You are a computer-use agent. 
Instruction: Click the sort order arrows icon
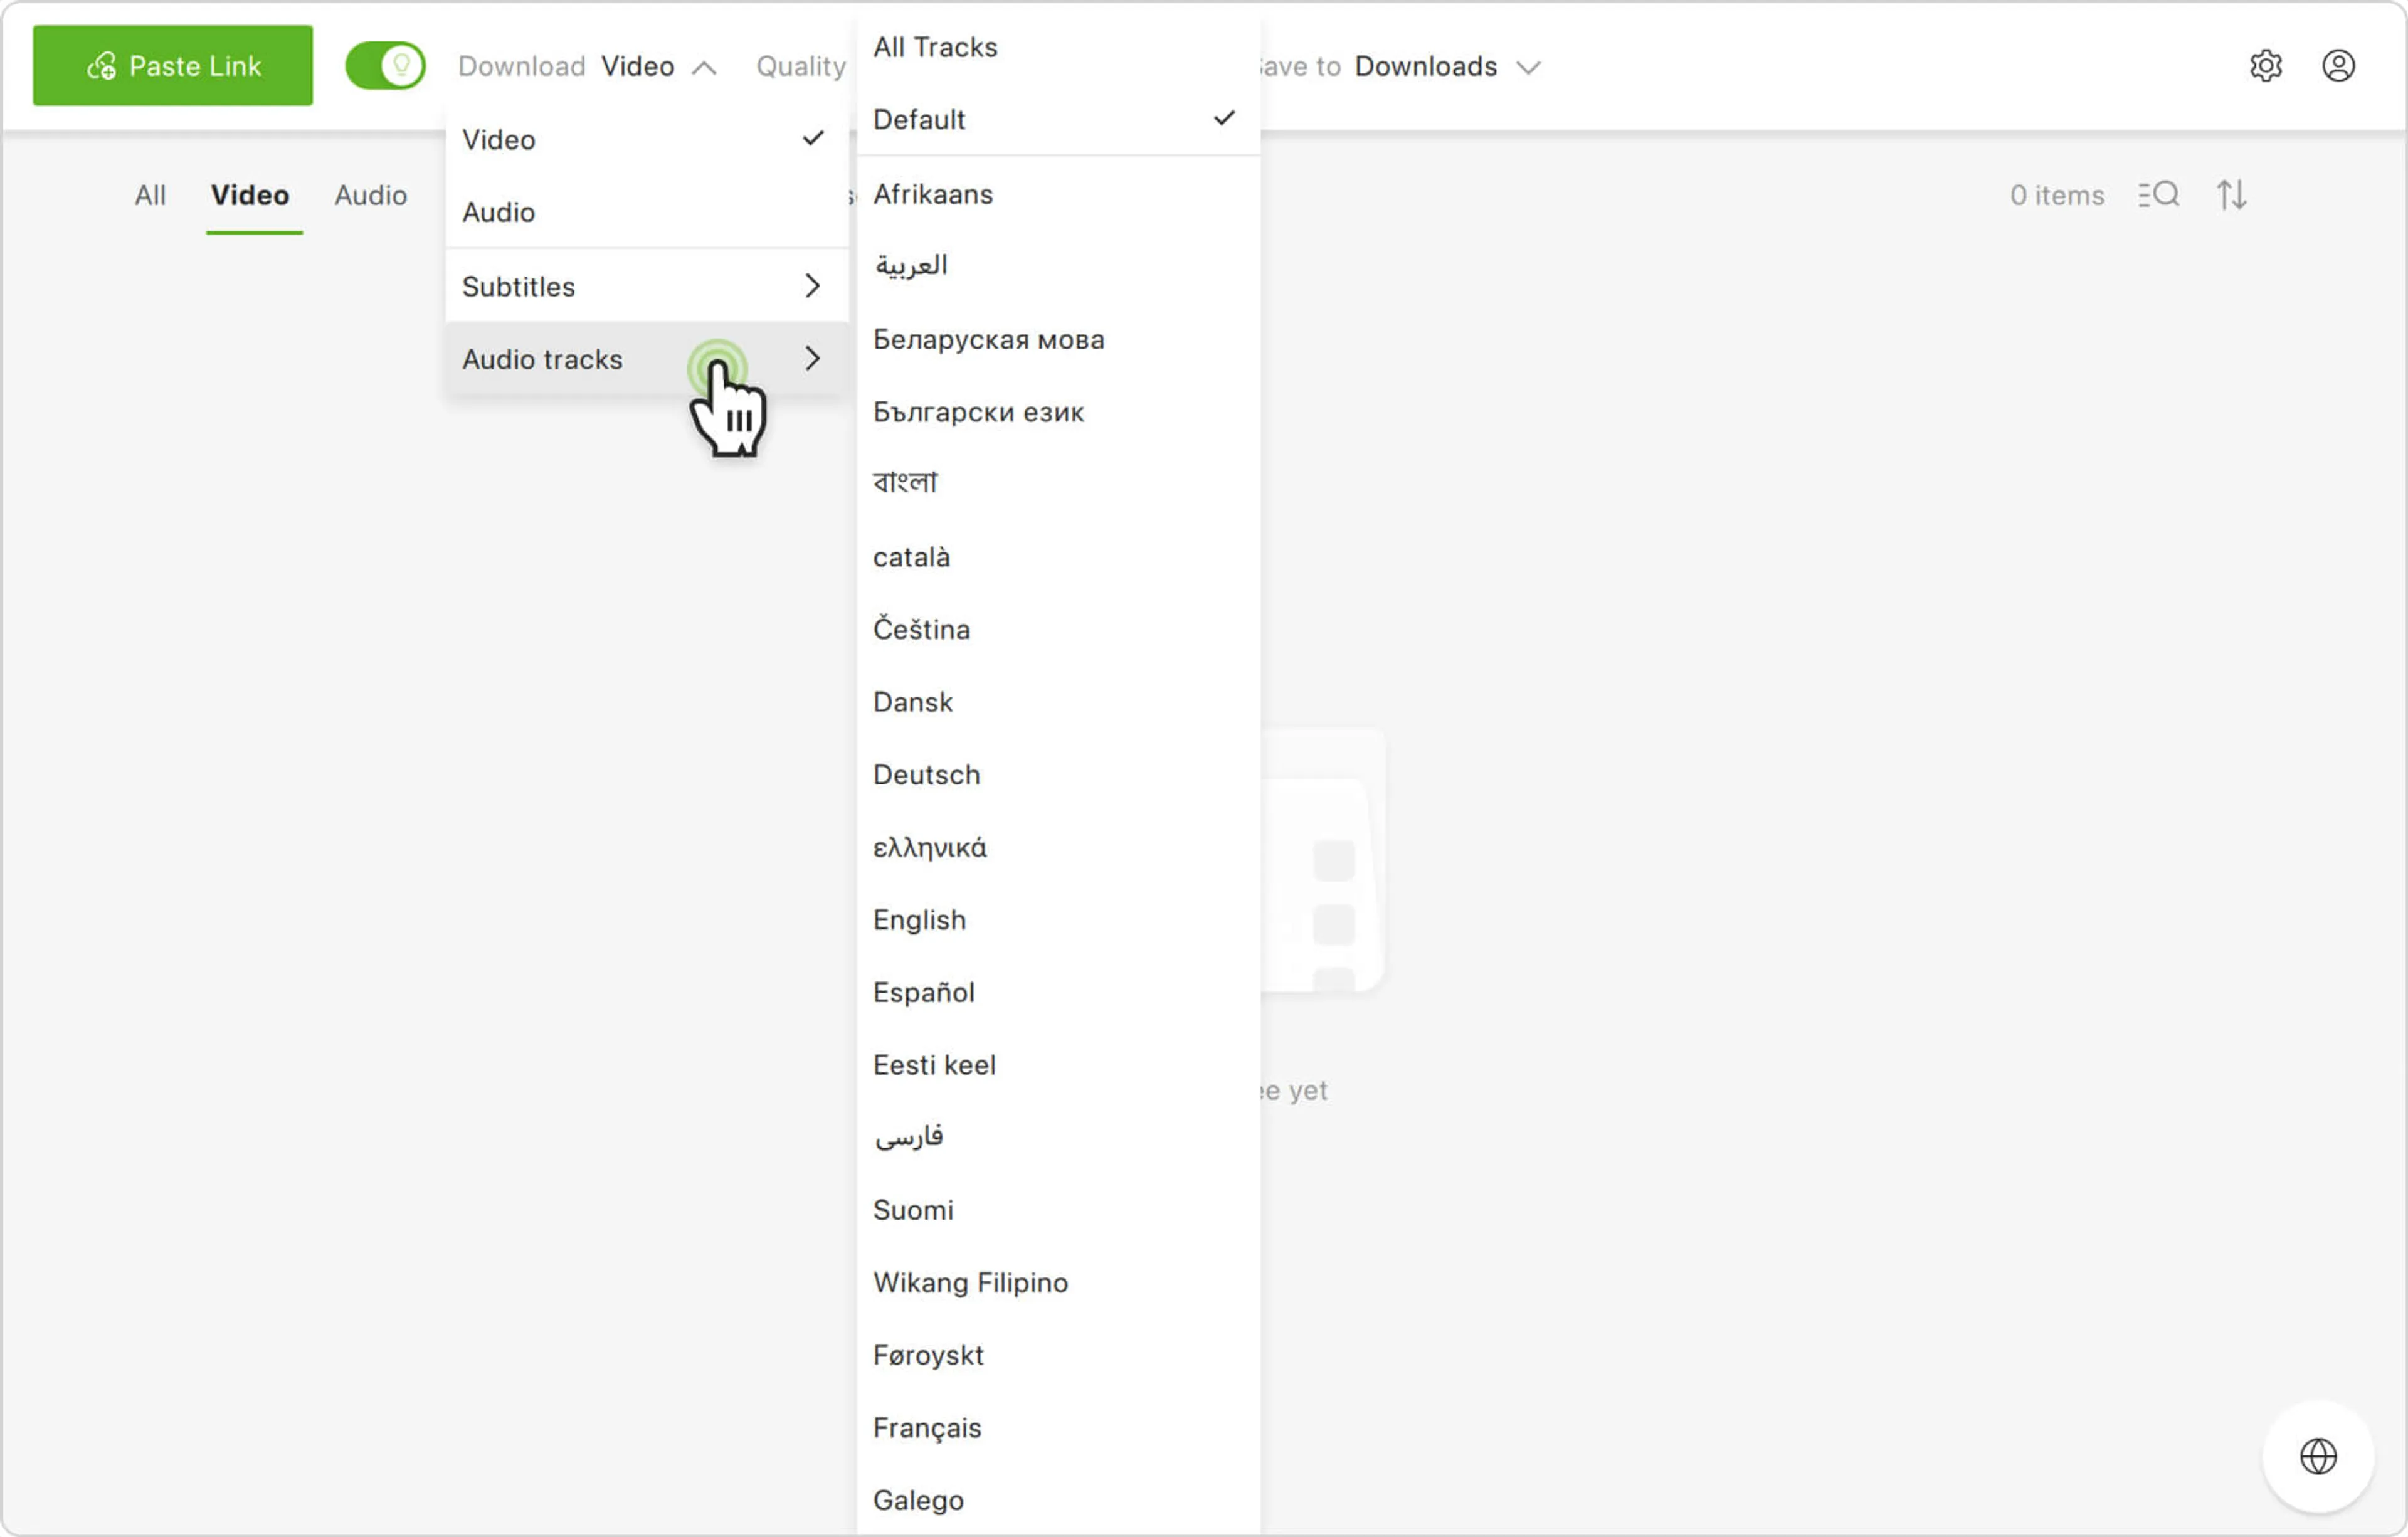2231,194
